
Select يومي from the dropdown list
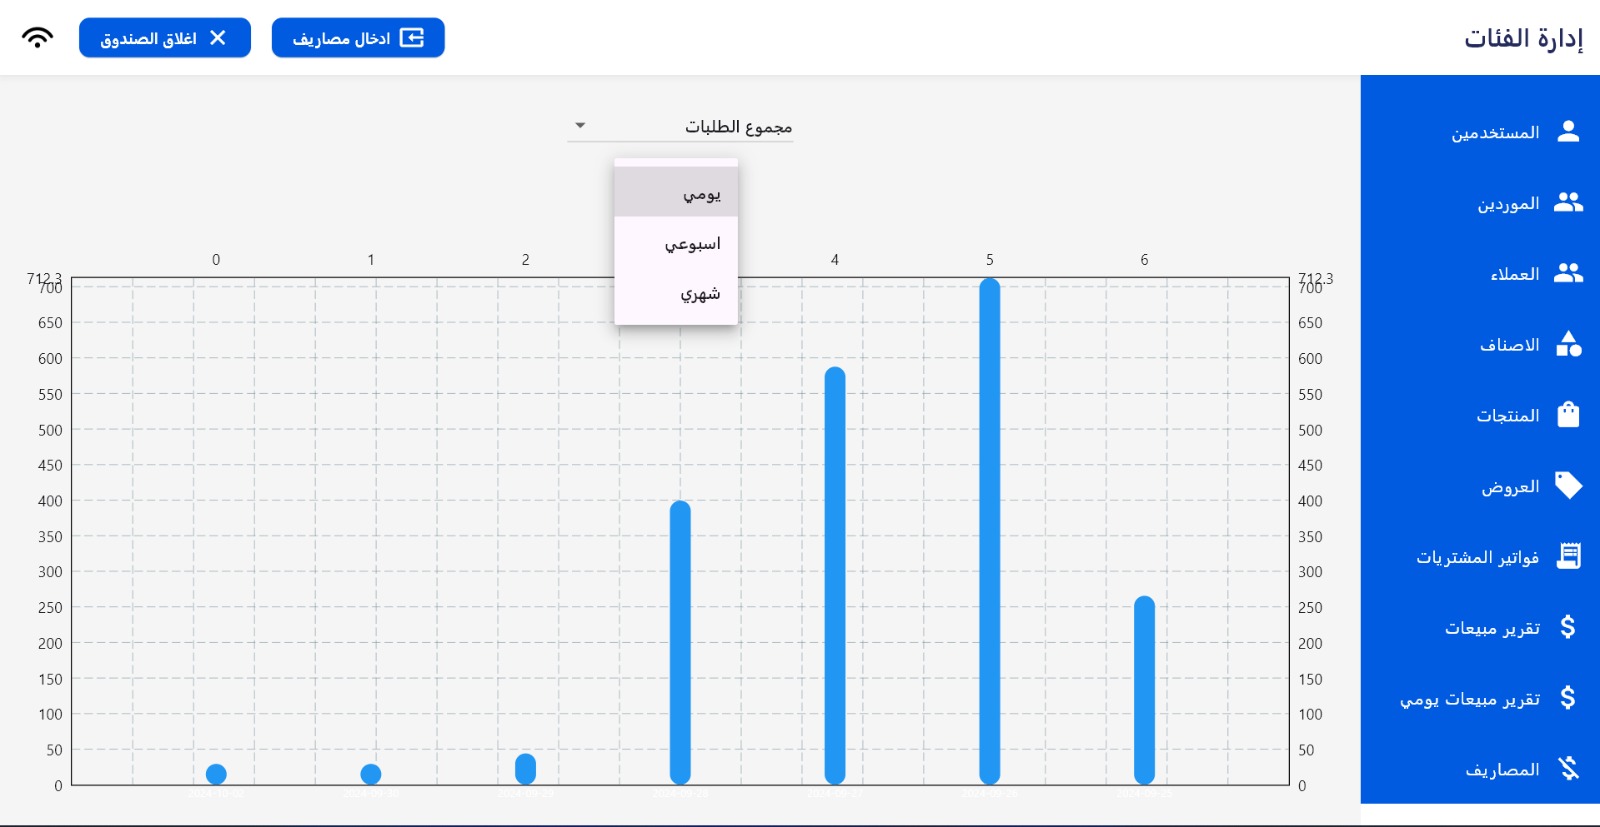tap(676, 193)
